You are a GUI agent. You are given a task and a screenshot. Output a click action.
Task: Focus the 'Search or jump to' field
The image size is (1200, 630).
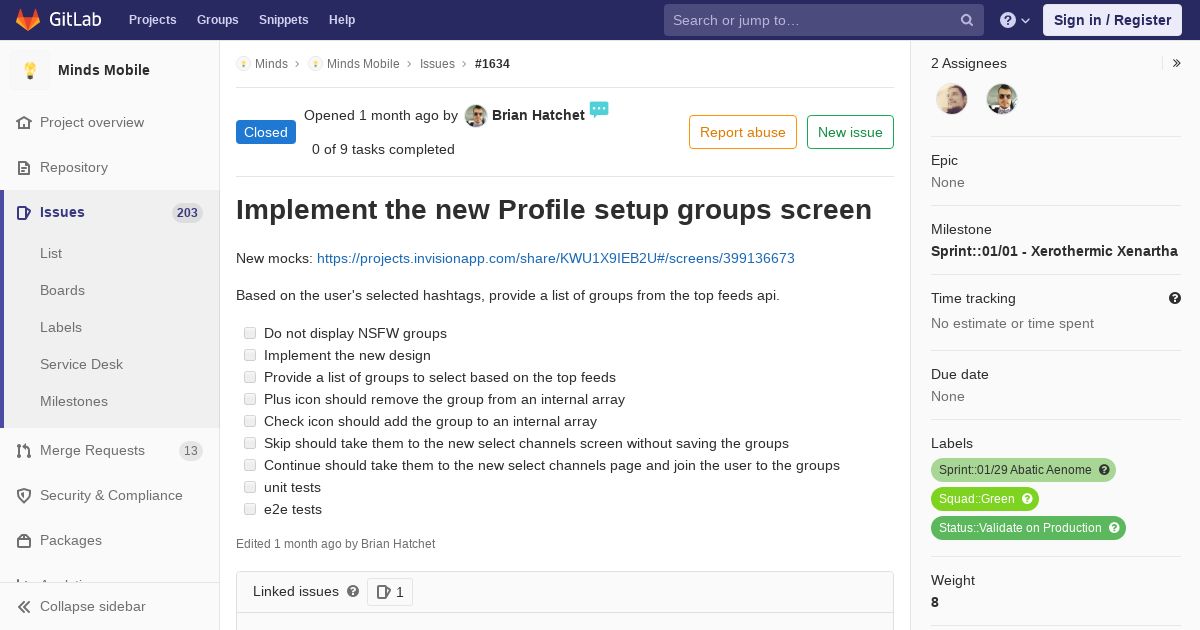tap(810, 20)
